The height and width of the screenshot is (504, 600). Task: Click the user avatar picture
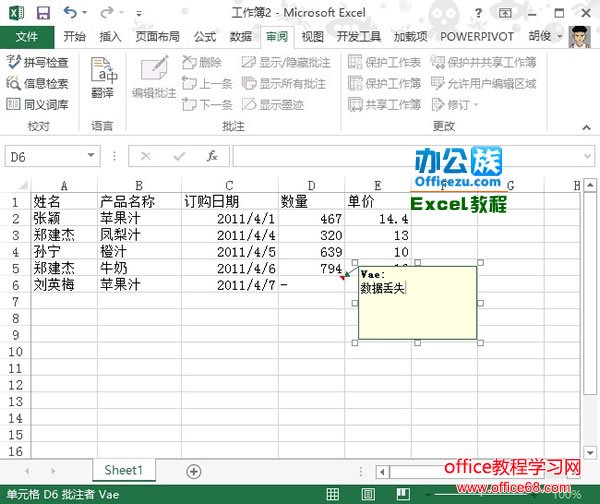point(580,37)
